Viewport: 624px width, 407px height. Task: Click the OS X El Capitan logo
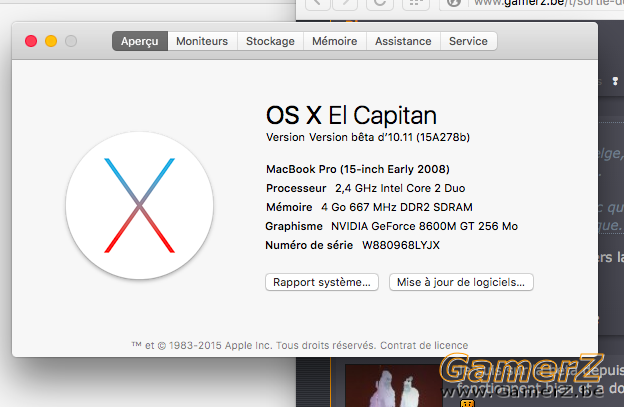click(x=140, y=205)
